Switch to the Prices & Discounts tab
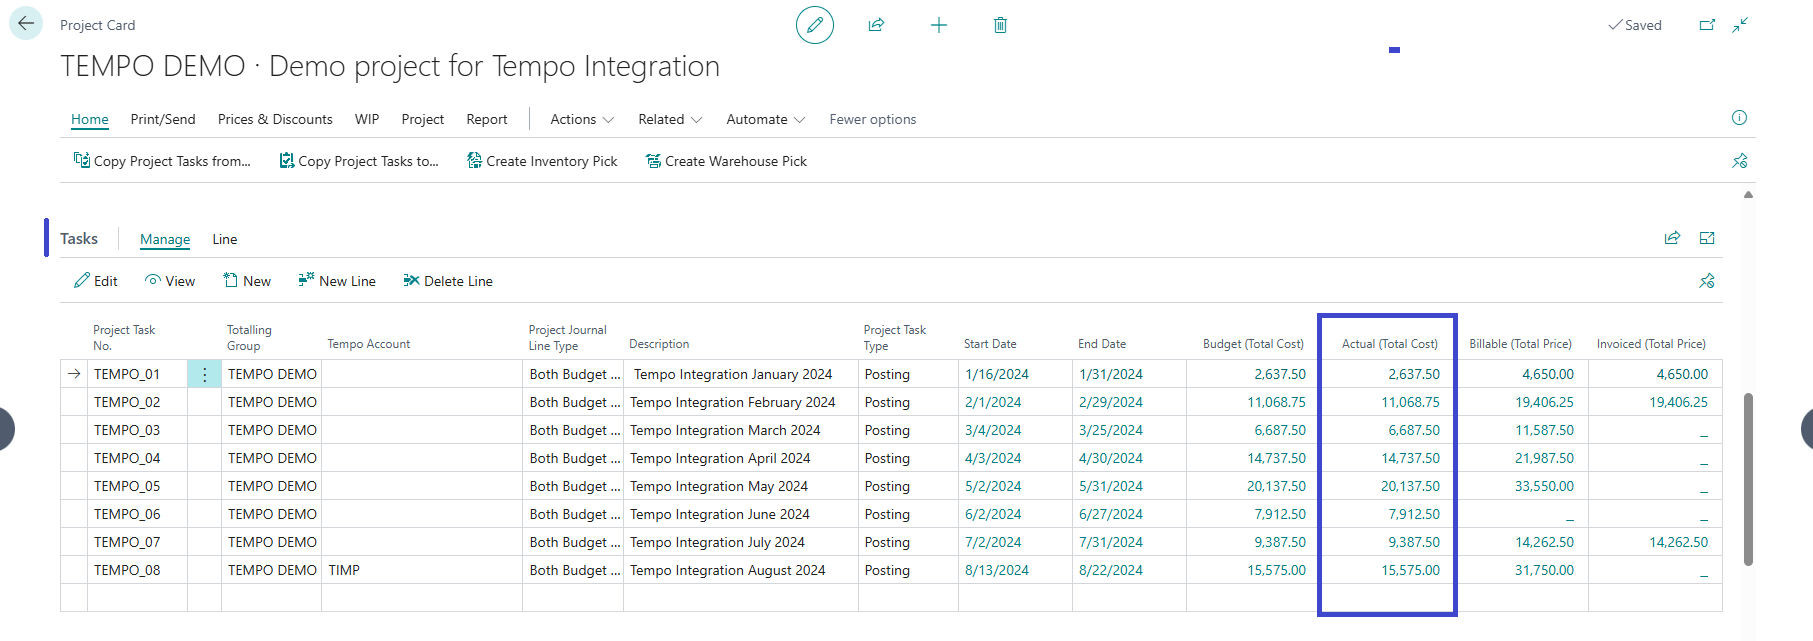The image size is (1813, 641). 275,119
